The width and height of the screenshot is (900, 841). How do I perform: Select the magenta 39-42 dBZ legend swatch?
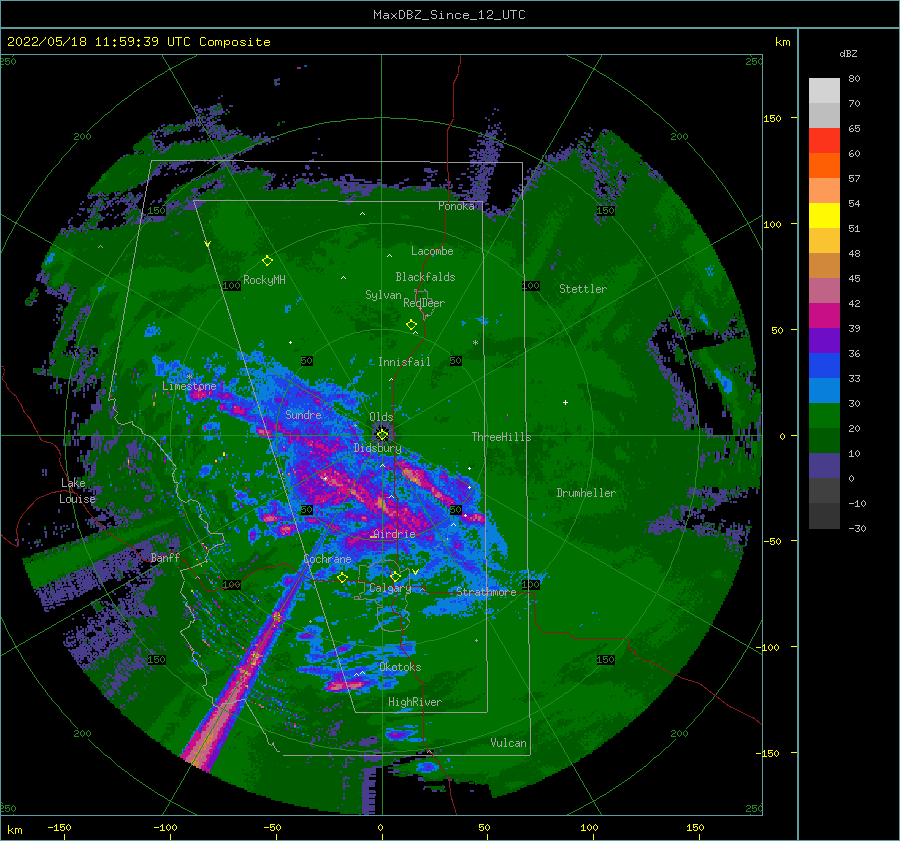coord(824,316)
